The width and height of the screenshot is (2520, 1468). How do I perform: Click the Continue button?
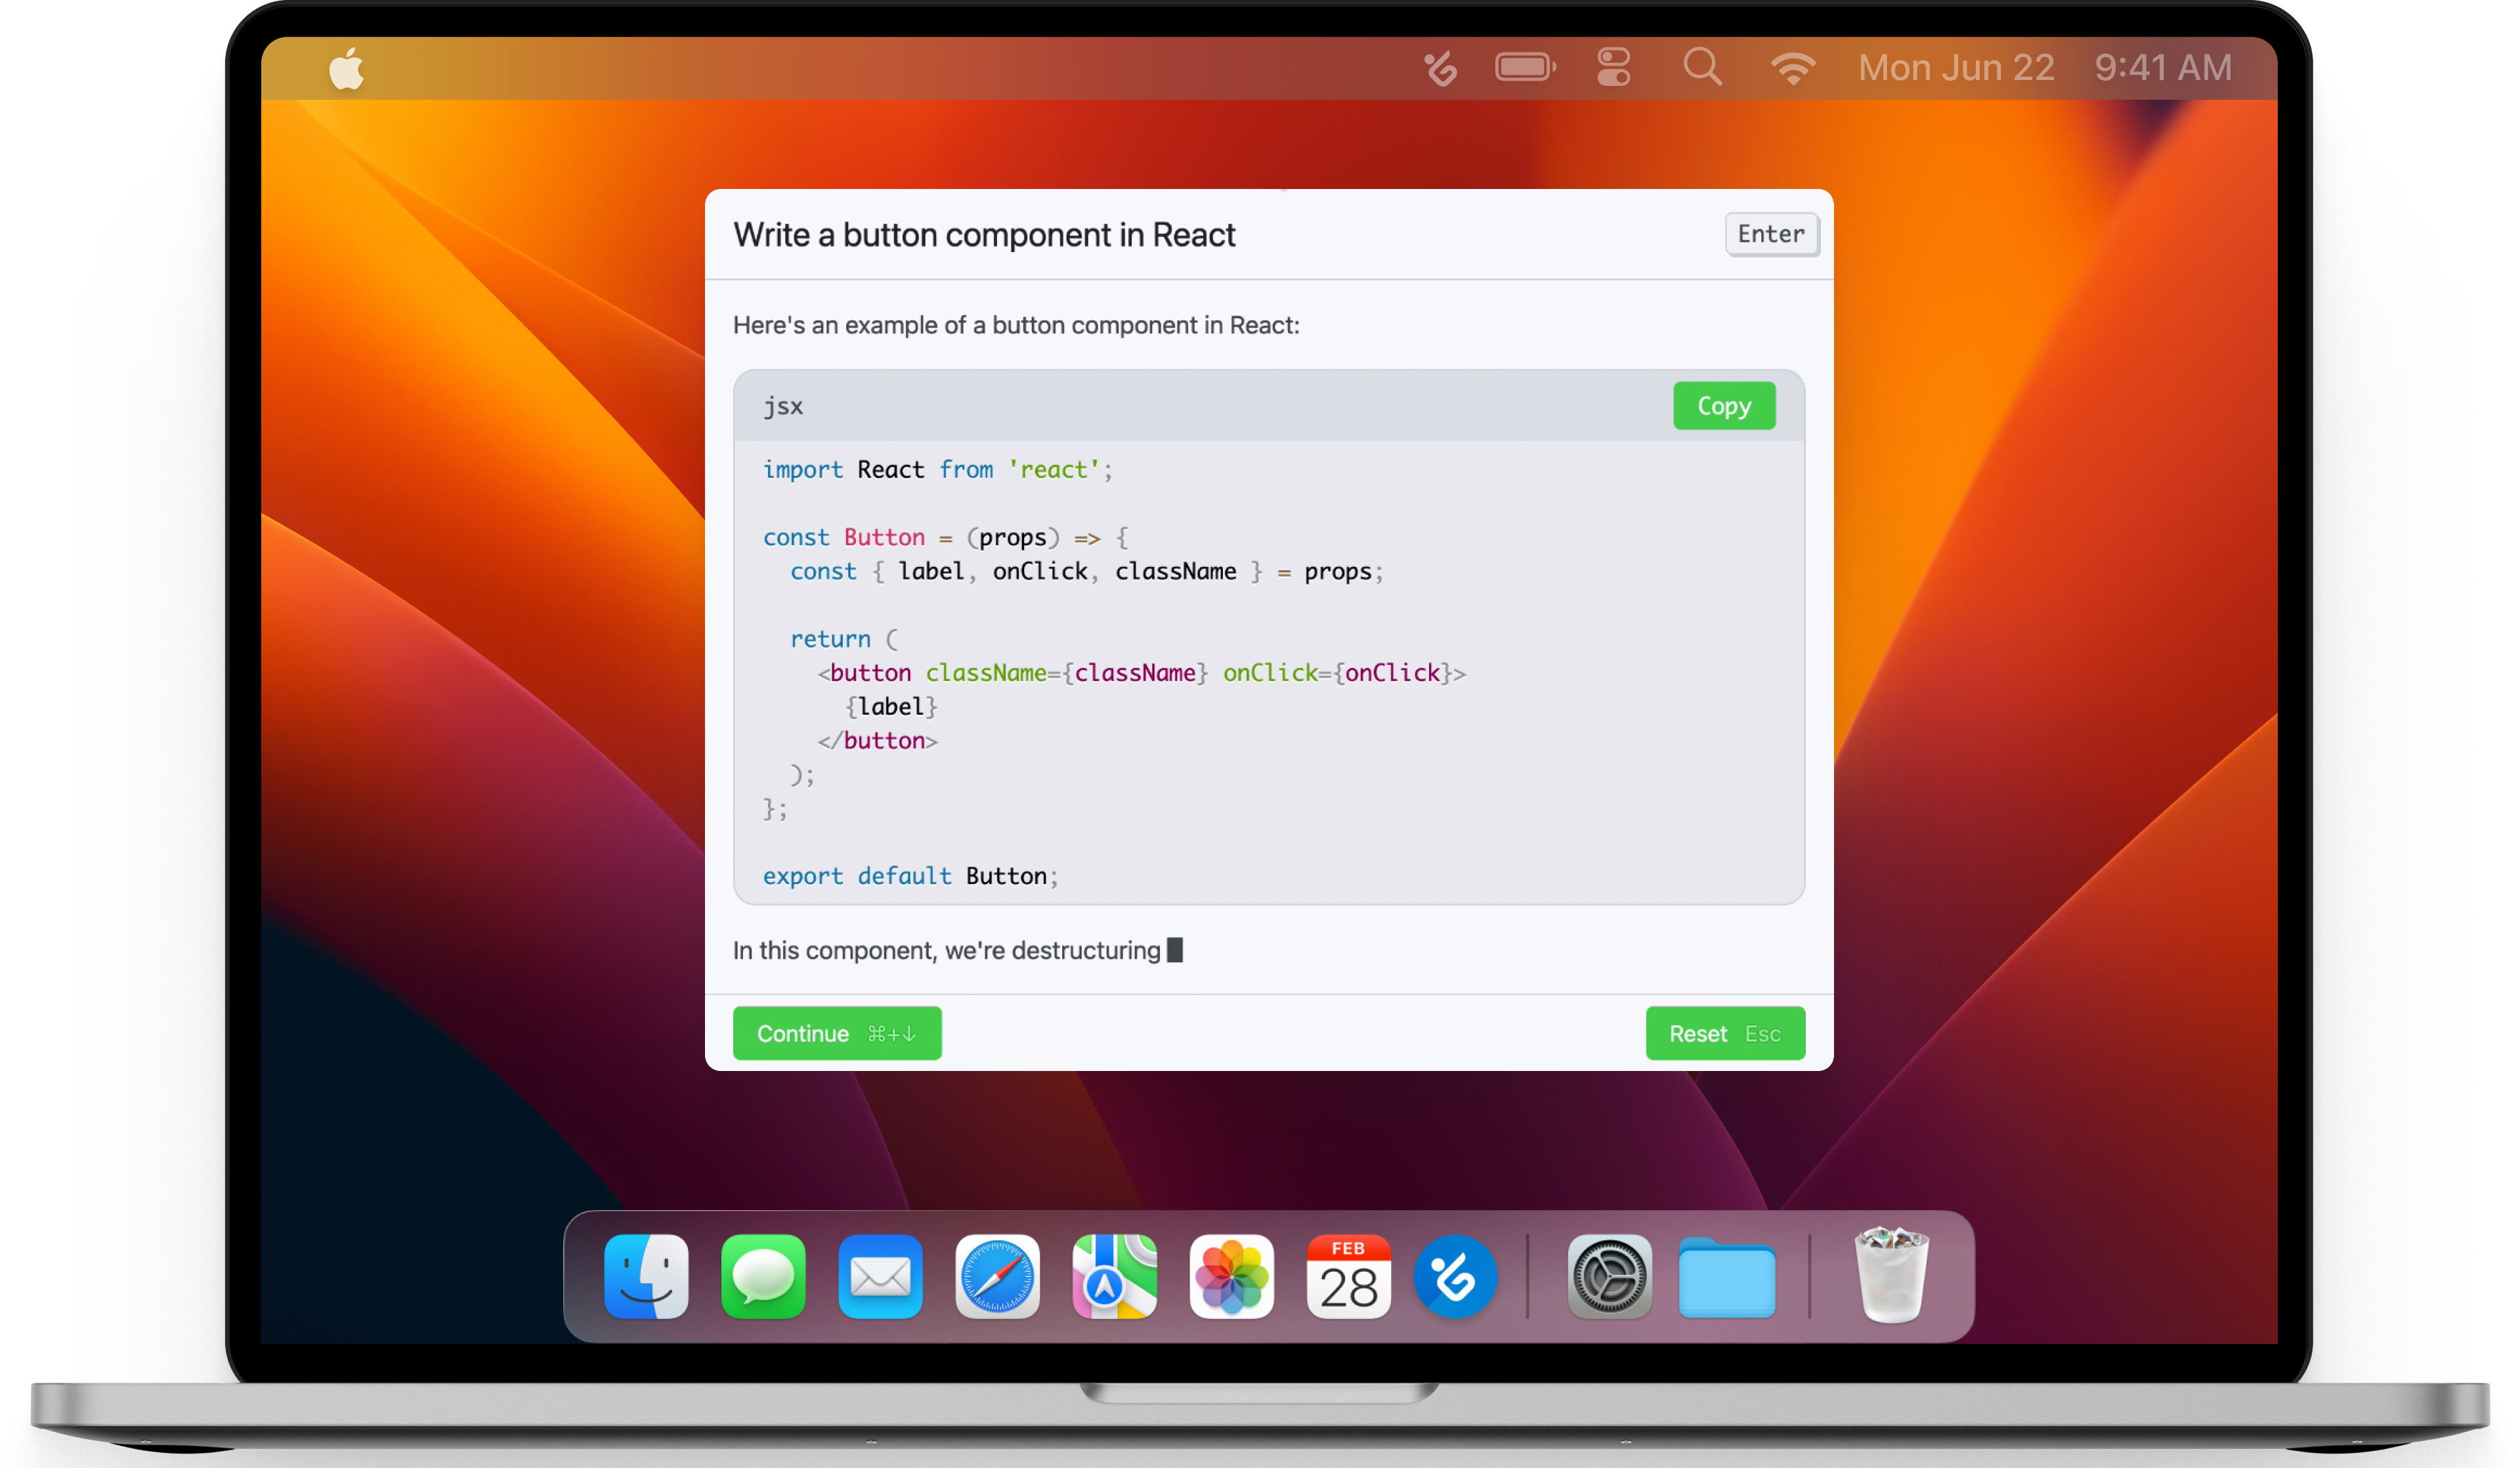(x=837, y=1033)
